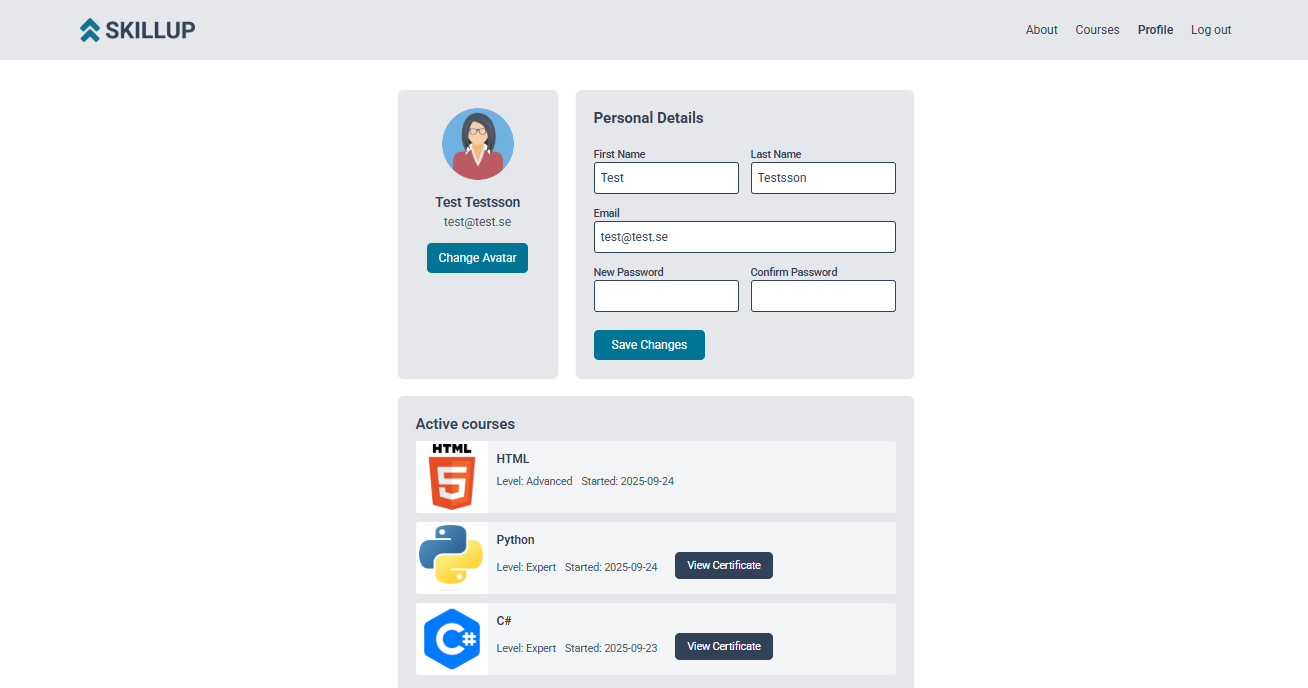
Task: Open the Profile nav item
Action: (1155, 30)
